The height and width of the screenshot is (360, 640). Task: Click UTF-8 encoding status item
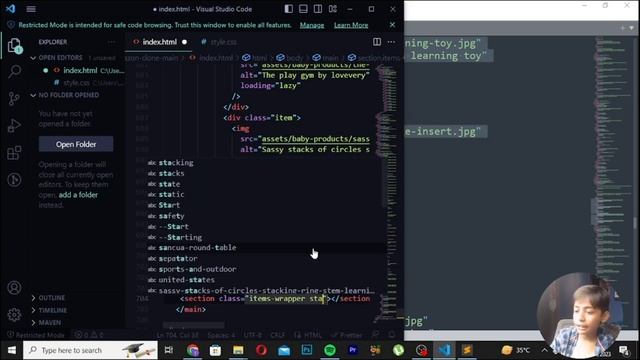tap(253, 335)
